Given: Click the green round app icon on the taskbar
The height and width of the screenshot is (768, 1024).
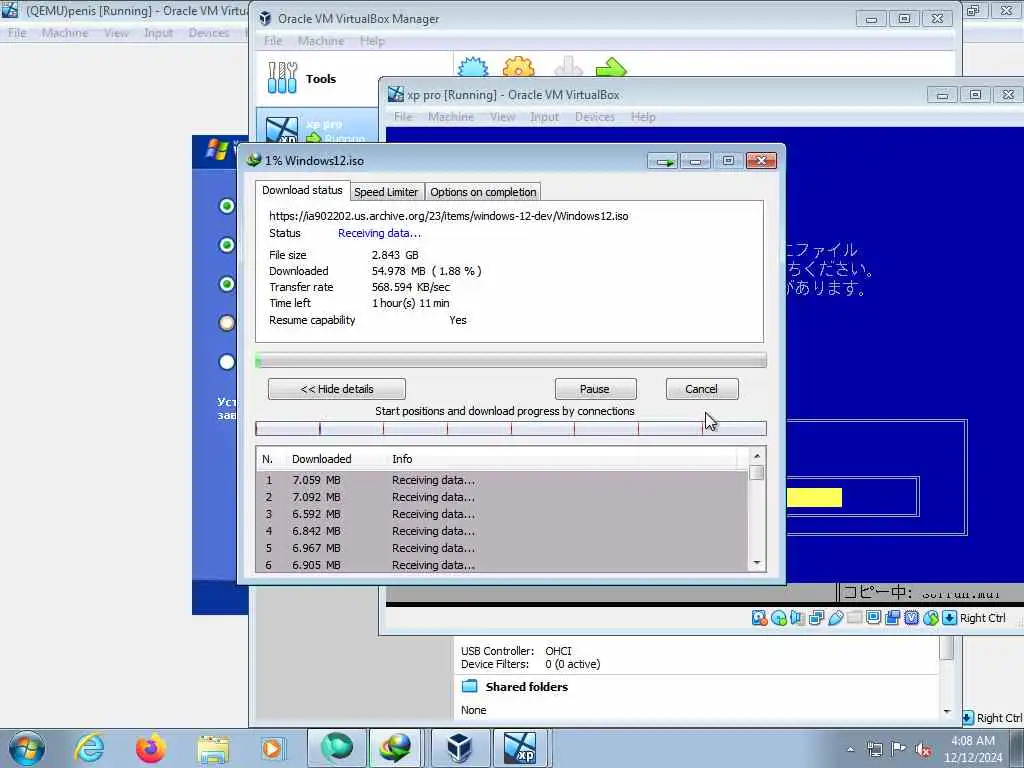Looking at the screenshot, I should (x=336, y=748).
